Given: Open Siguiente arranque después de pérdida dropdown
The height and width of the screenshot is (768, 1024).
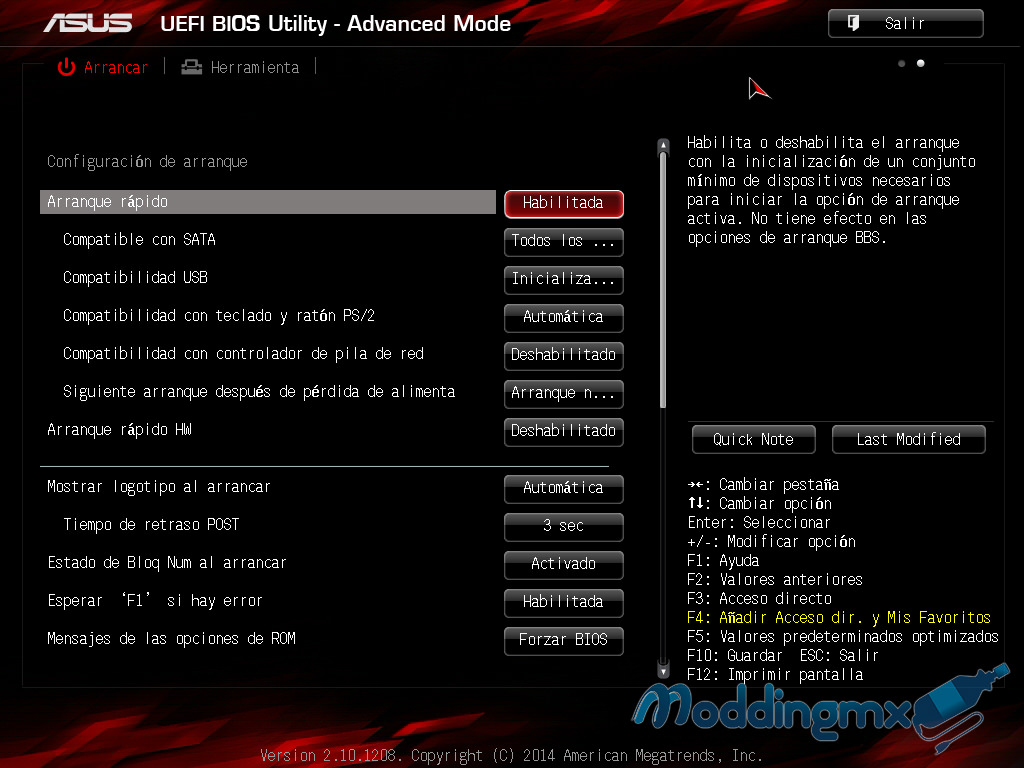Looking at the screenshot, I should [x=564, y=392].
